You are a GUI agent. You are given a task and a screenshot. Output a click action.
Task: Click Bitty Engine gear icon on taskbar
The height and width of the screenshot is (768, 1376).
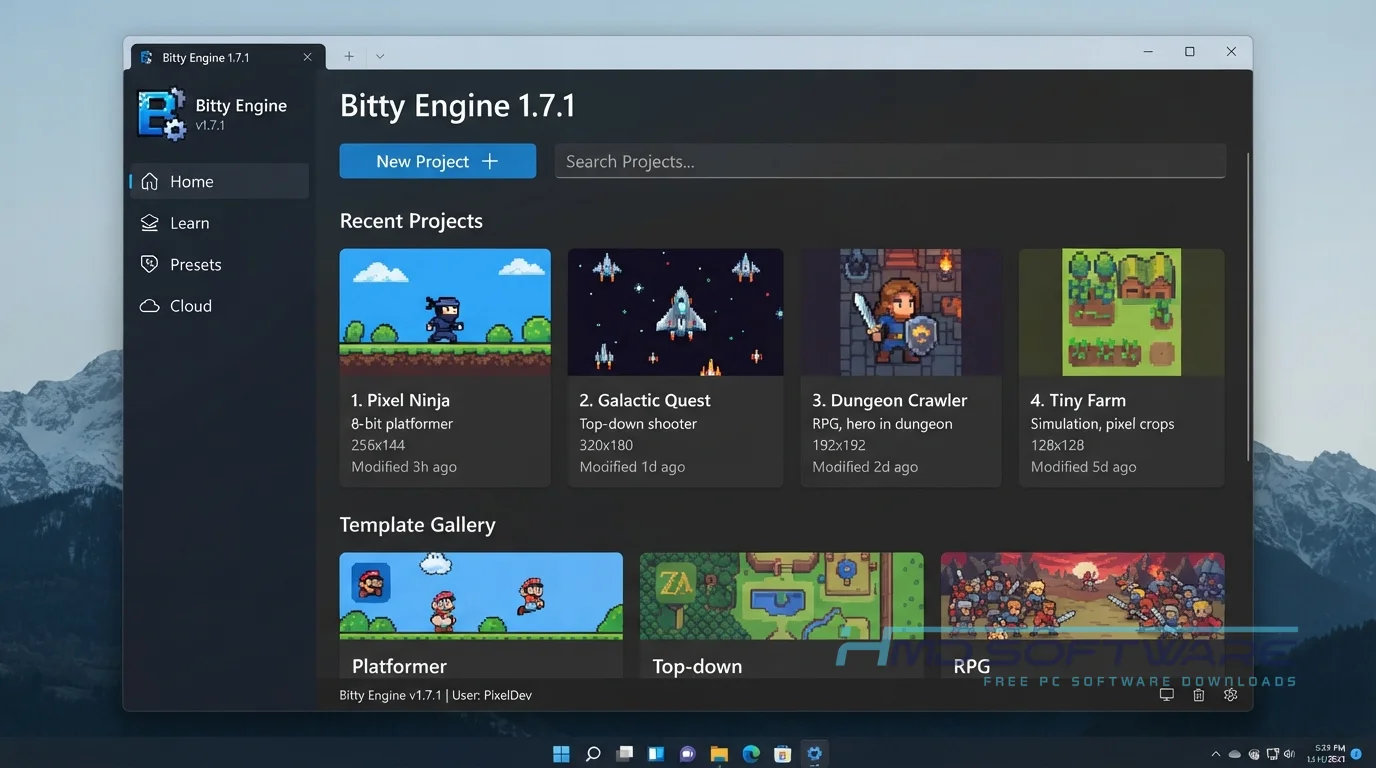(x=815, y=753)
